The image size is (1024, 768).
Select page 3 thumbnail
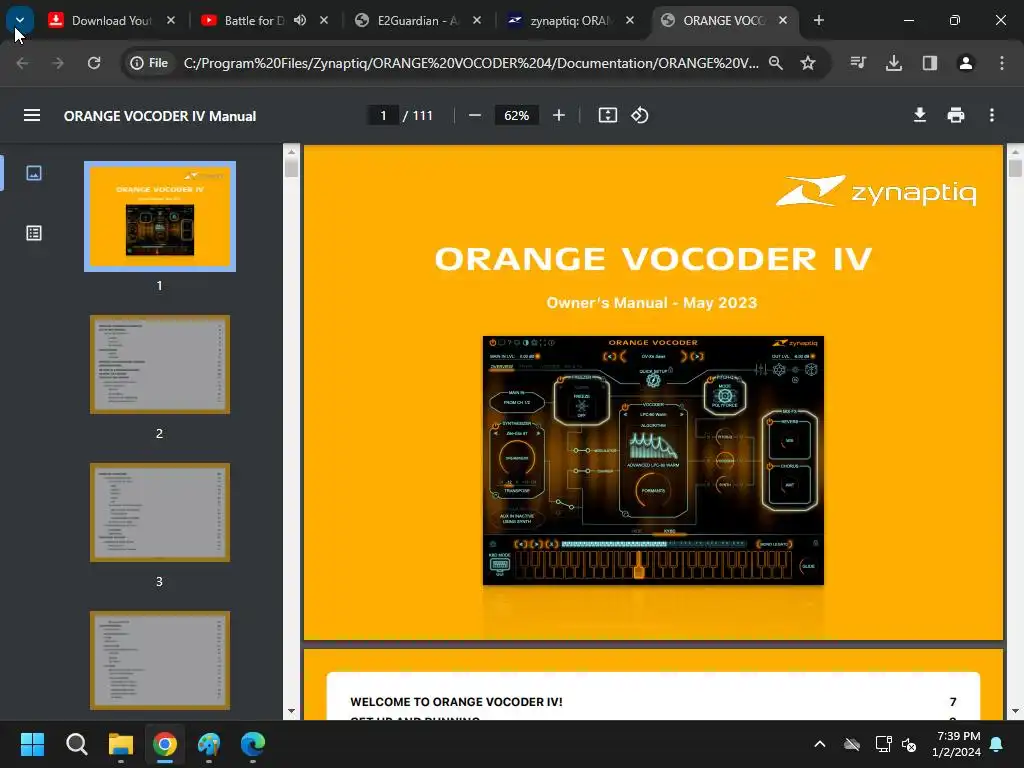click(x=160, y=512)
